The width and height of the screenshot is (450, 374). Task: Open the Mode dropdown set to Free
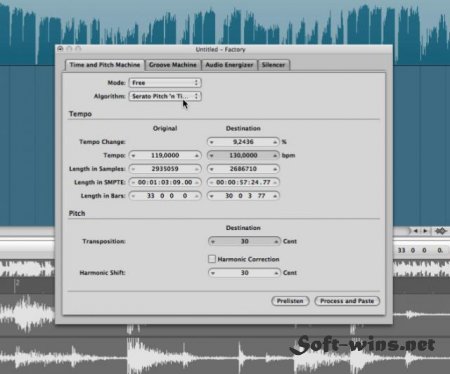point(165,83)
